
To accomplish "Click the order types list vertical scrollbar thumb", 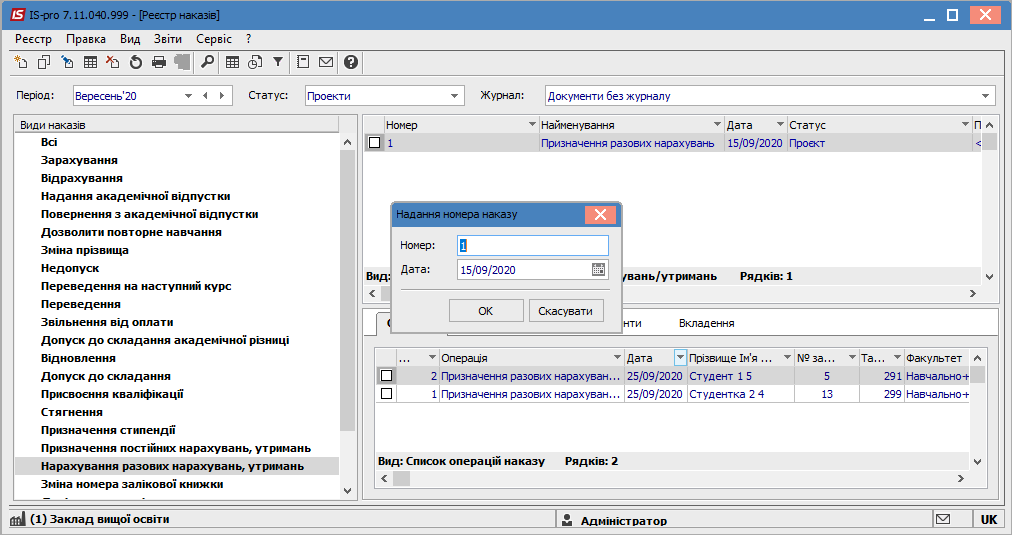I will click(347, 290).
